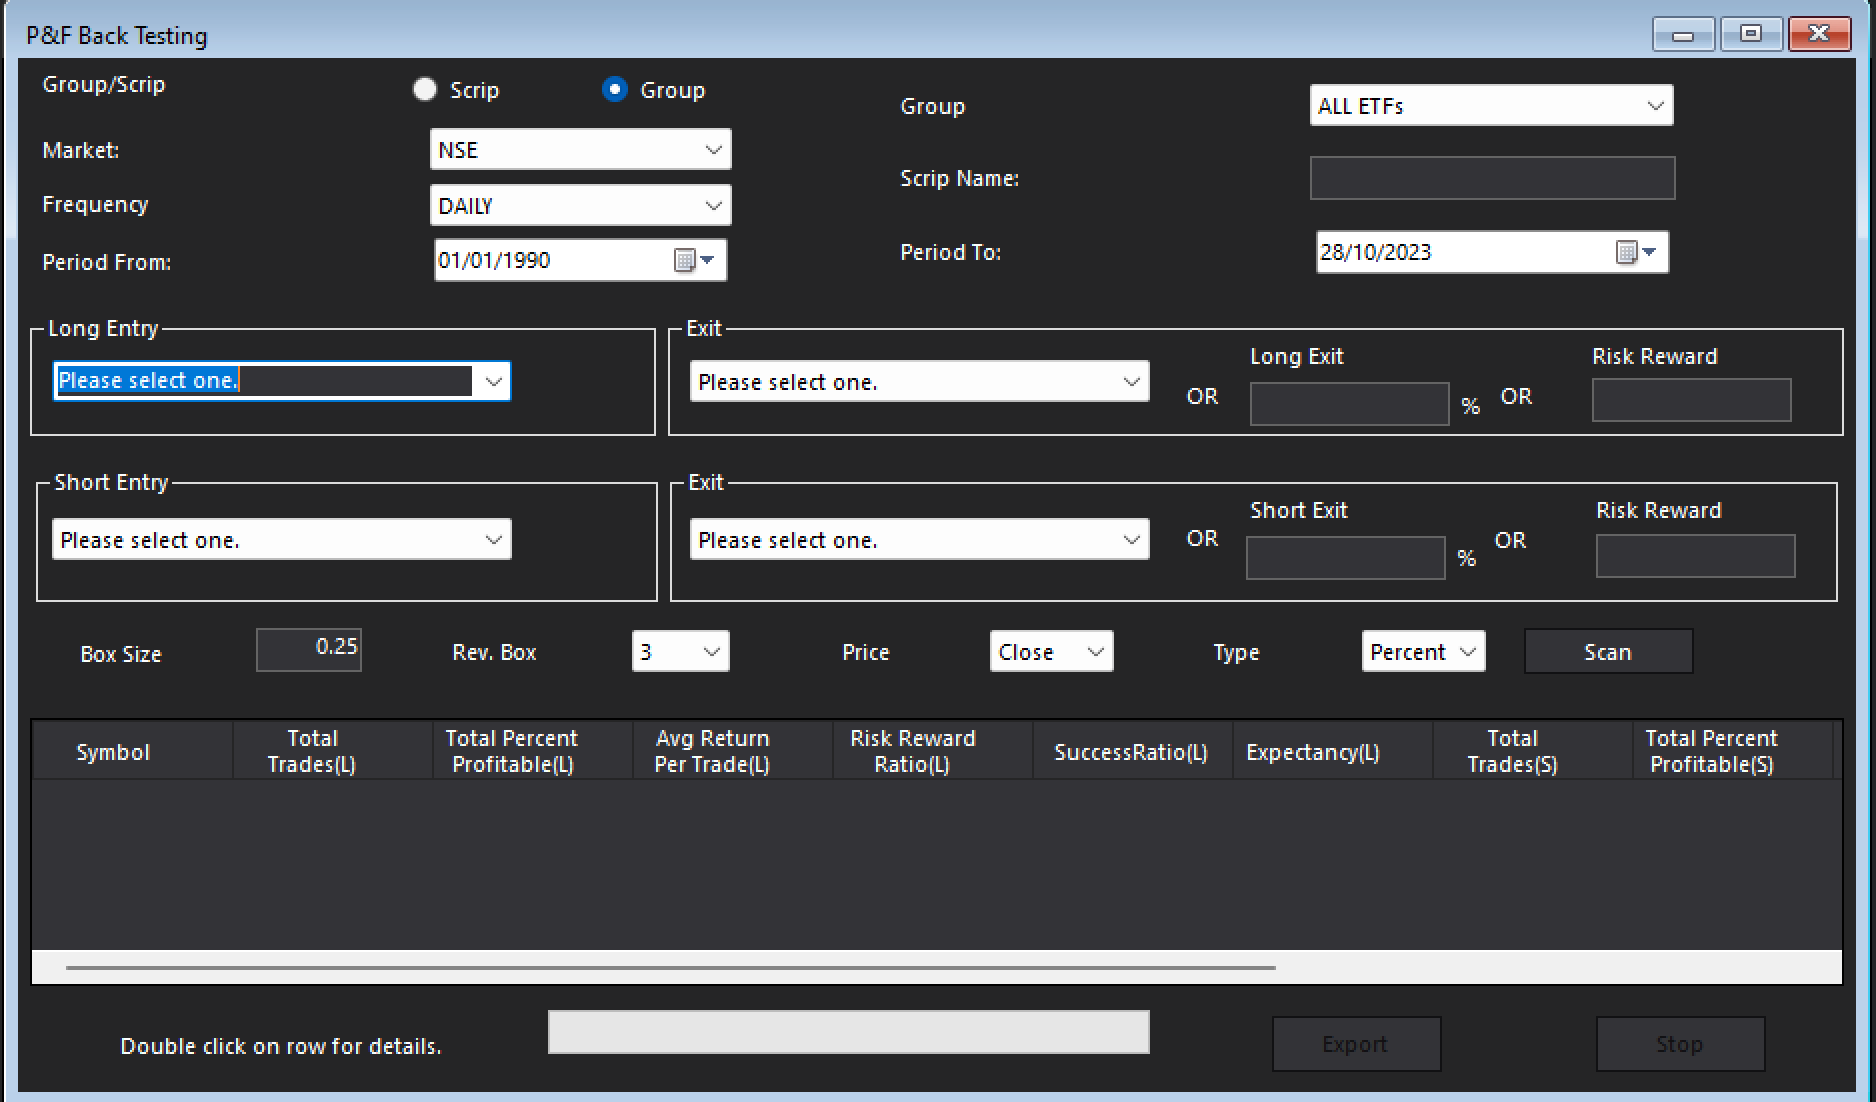Open the Price dropdown showing Close
Screen dimensions: 1876x1102
click(1051, 651)
